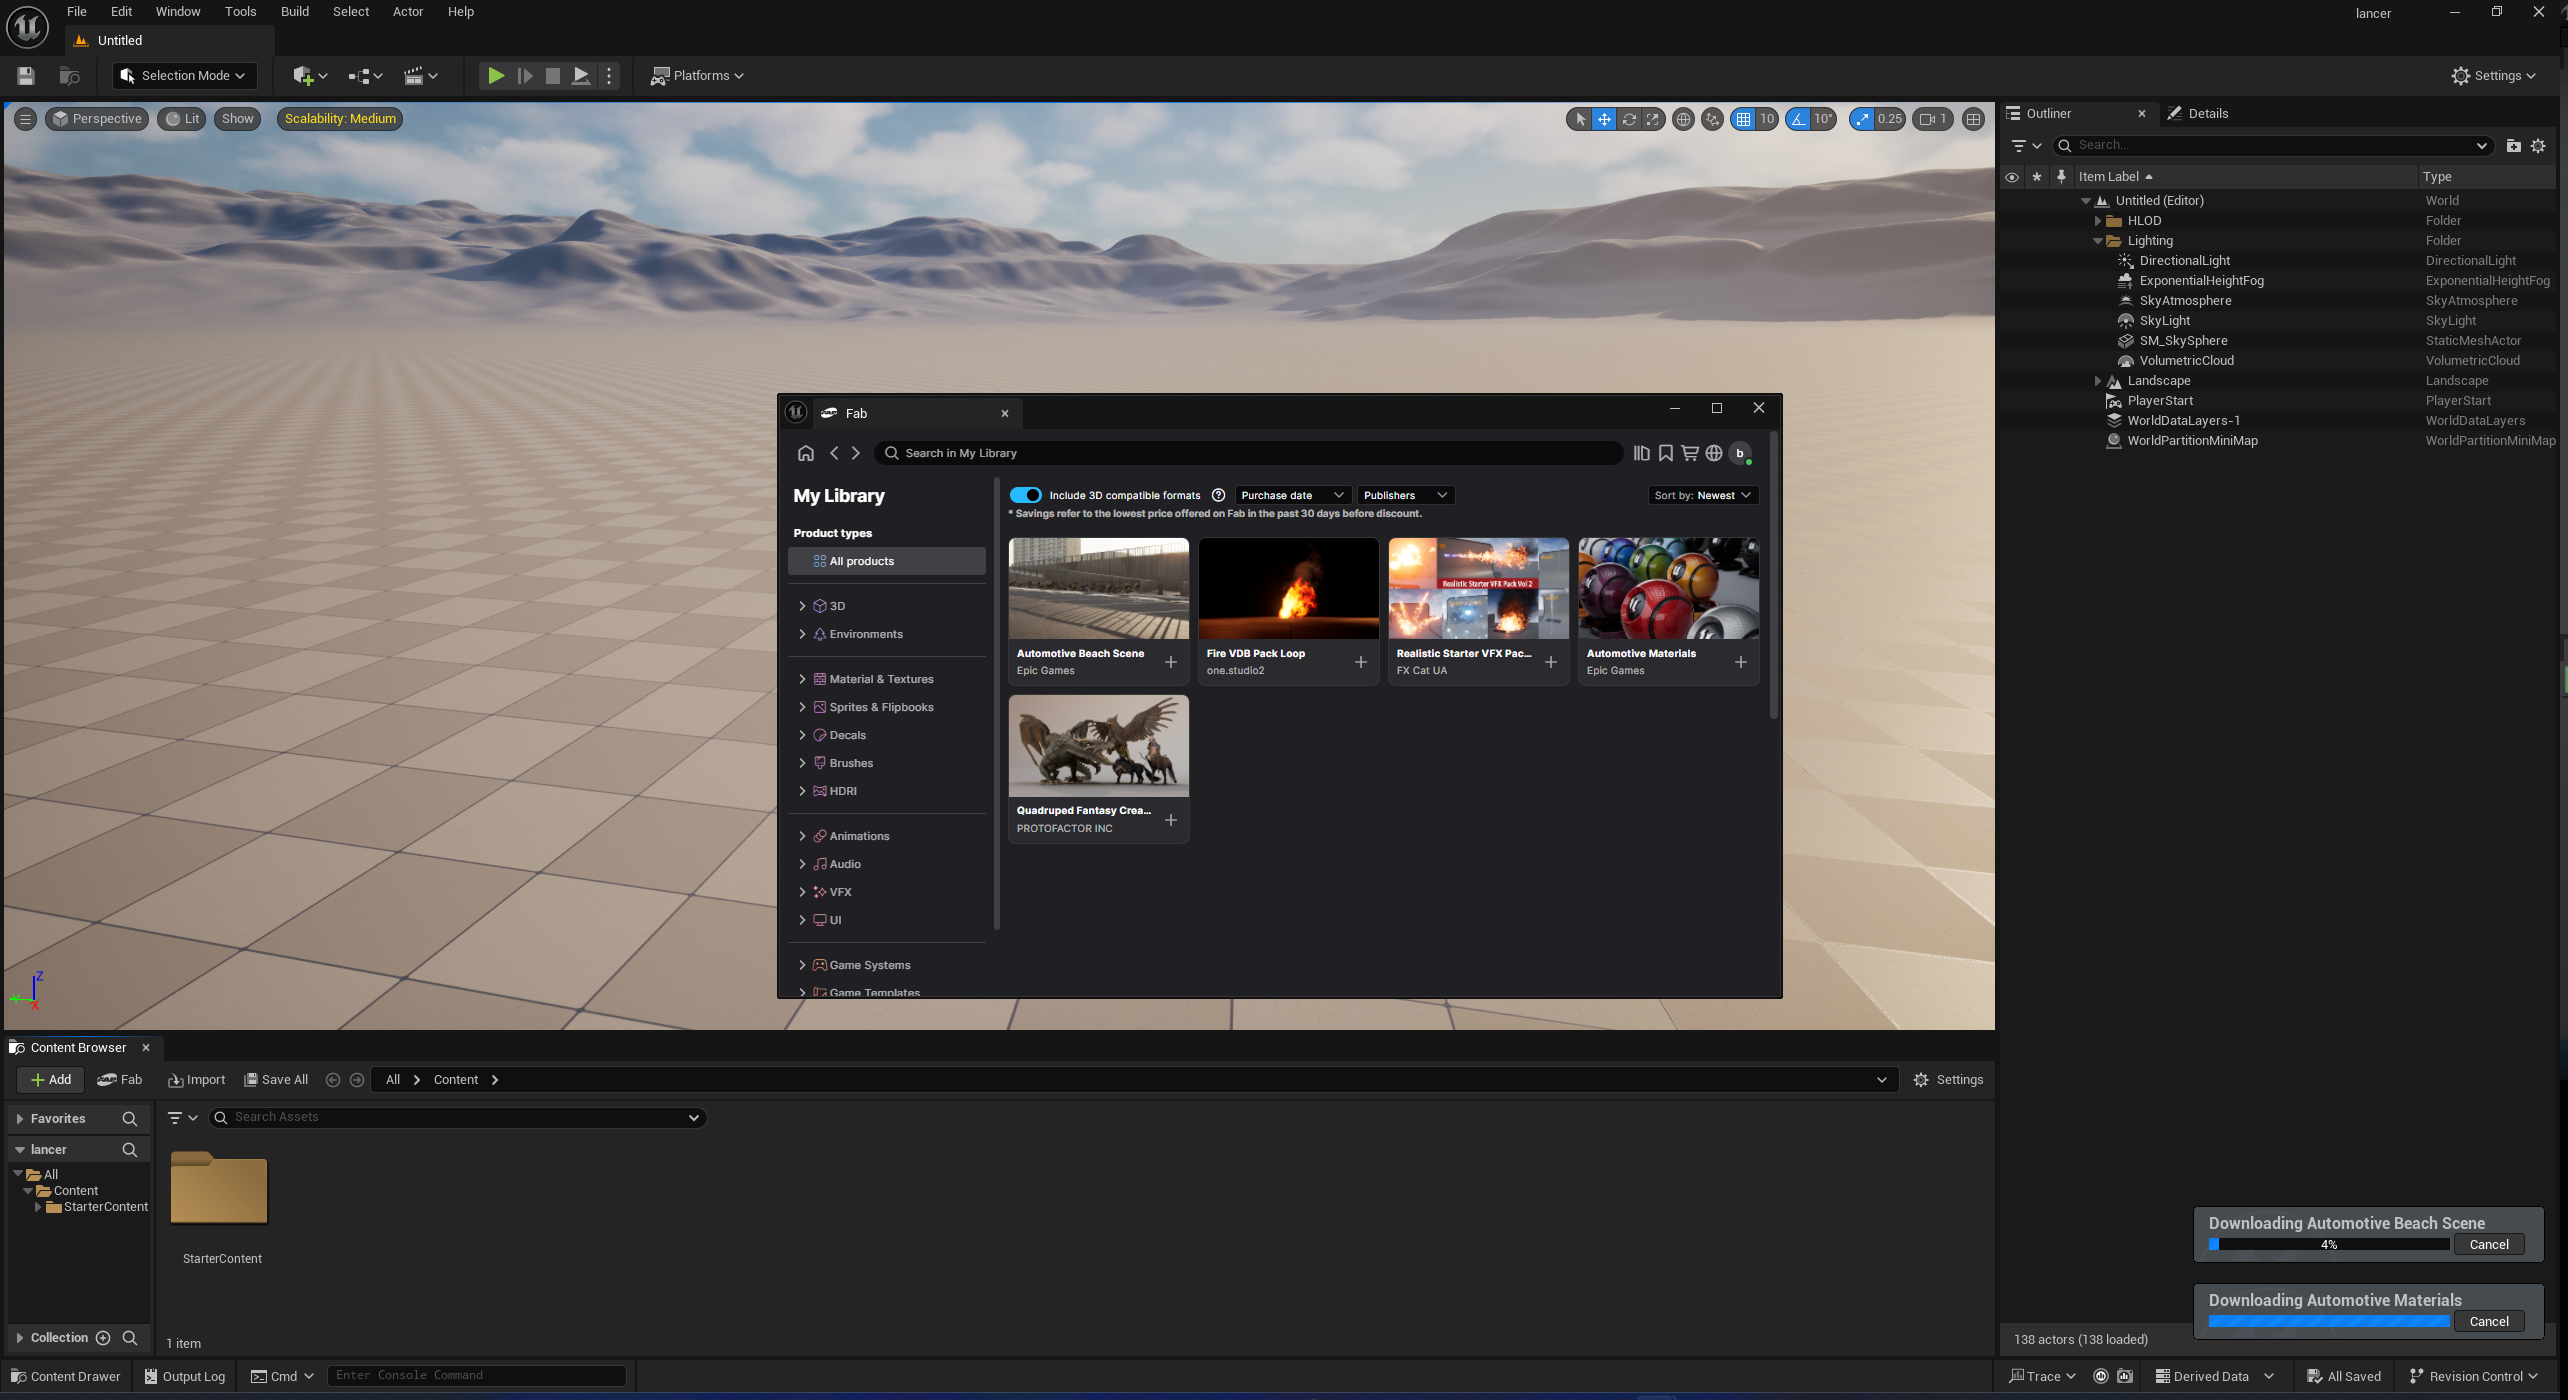
Task: Navigate back in the Fab window
Action: (x=834, y=453)
